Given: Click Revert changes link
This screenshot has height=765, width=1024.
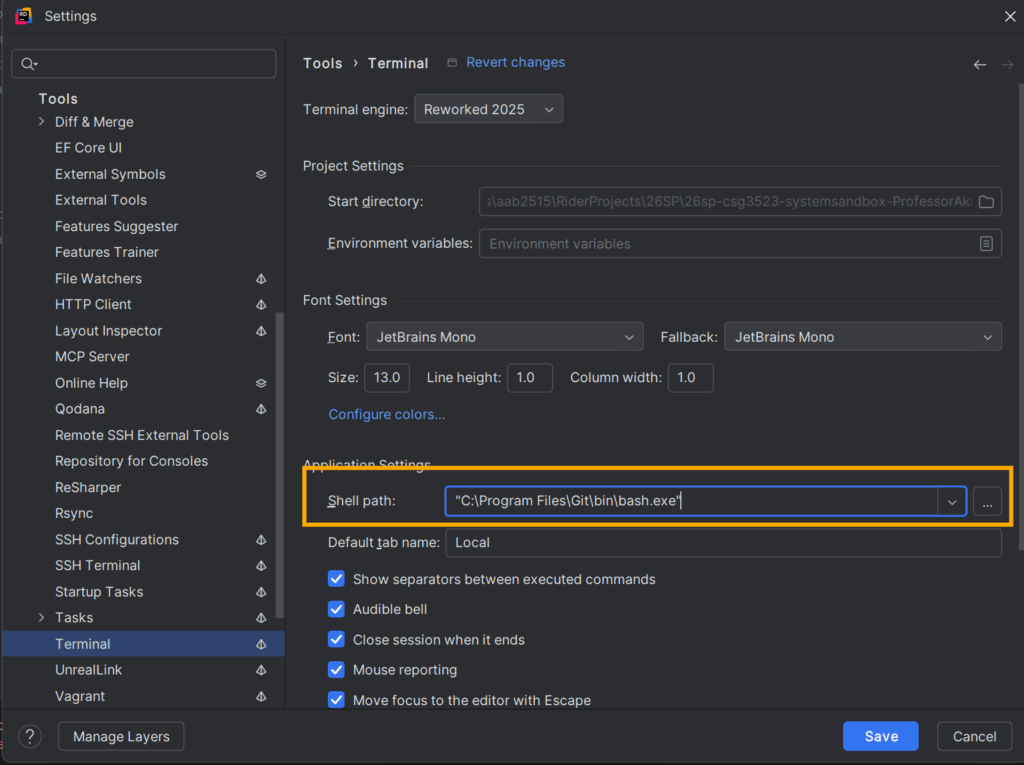Looking at the screenshot, I should [x=515, y=62].
